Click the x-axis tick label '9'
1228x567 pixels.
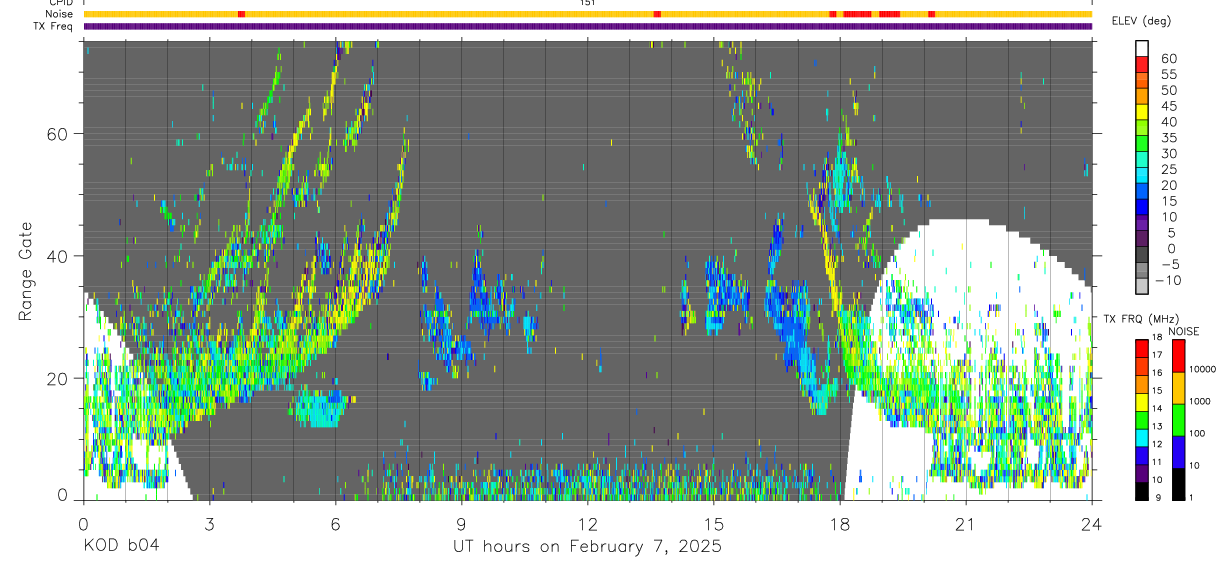tap(461, 524)
